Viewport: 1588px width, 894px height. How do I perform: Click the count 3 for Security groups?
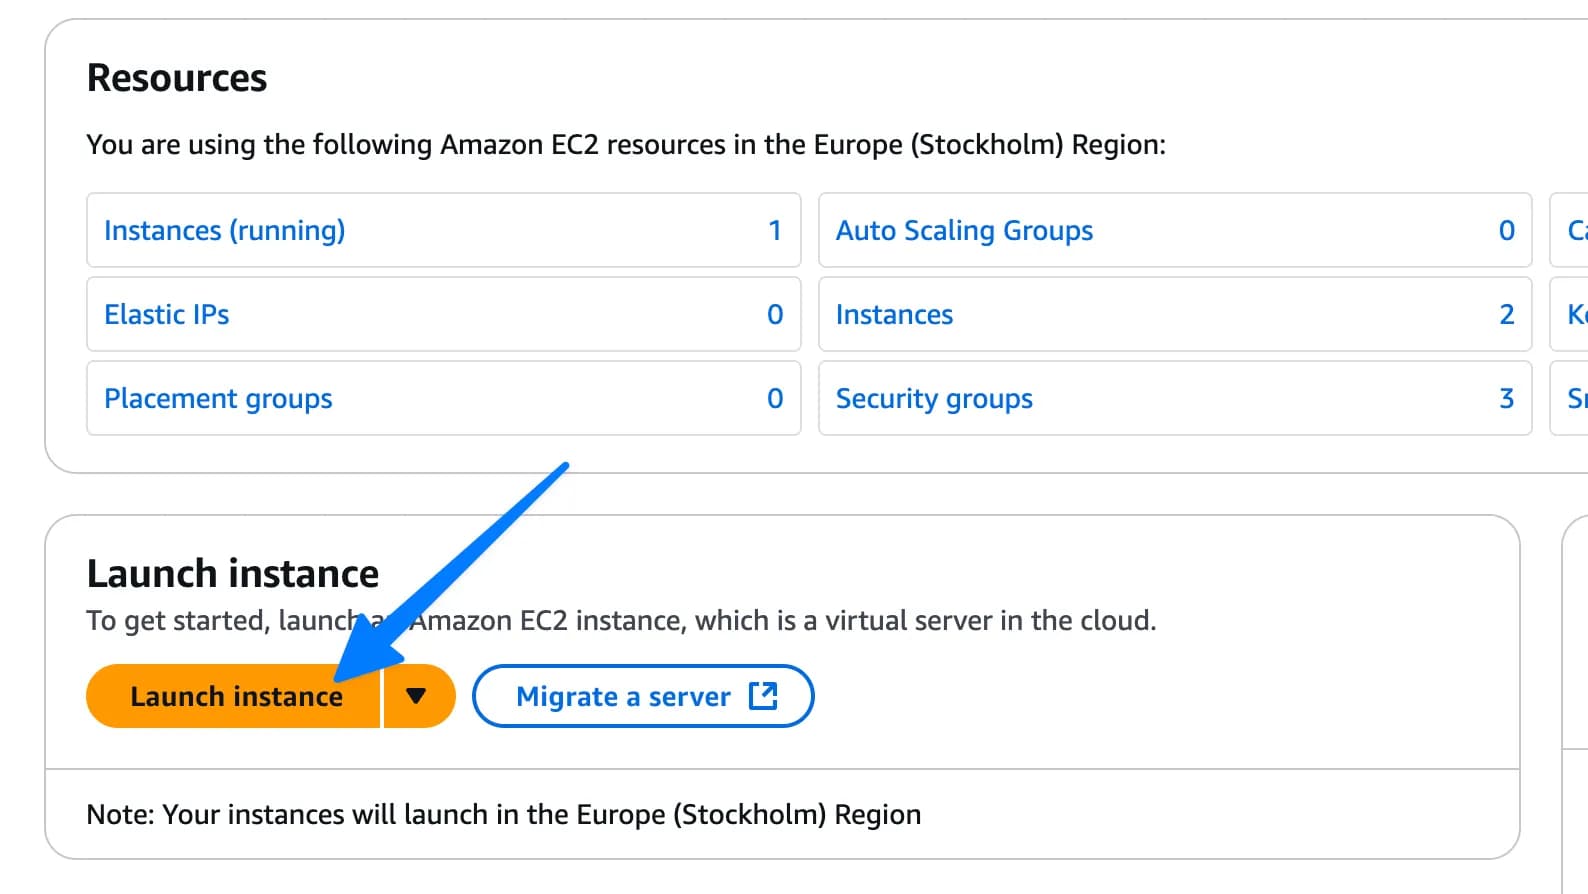tap(1507, 398)
